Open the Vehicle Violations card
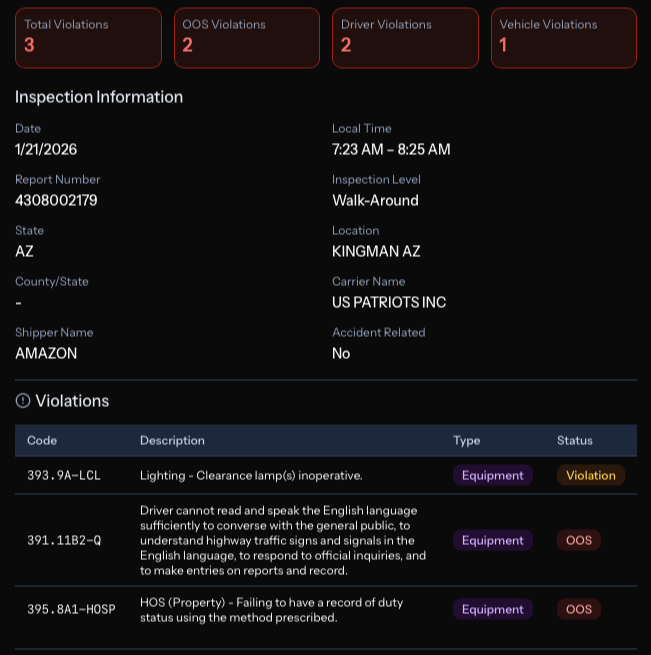 [564, 38]
